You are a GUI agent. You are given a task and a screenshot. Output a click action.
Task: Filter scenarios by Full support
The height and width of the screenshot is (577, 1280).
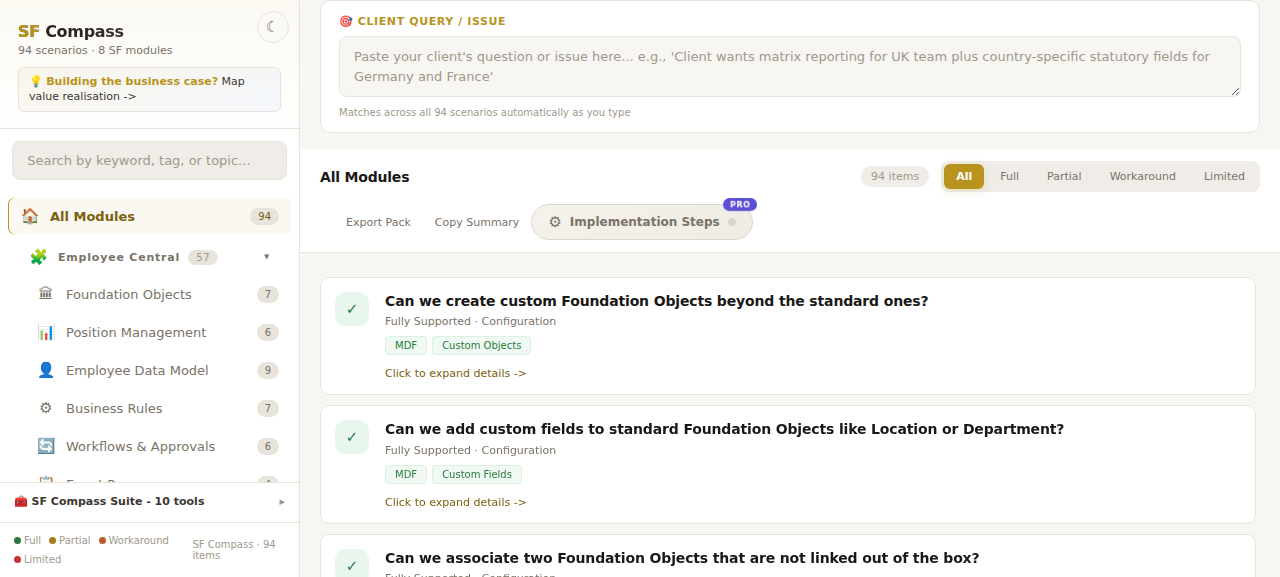1009,176
